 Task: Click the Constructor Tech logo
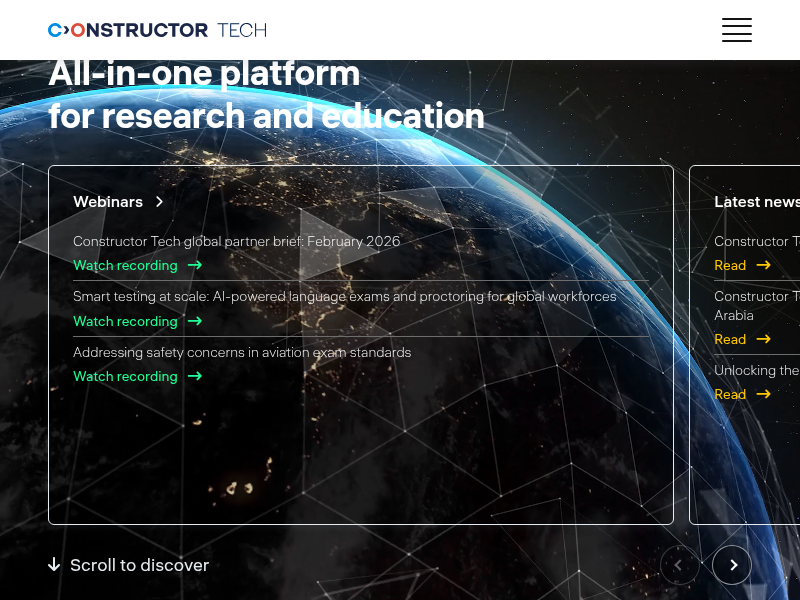[x=157, y=30]
